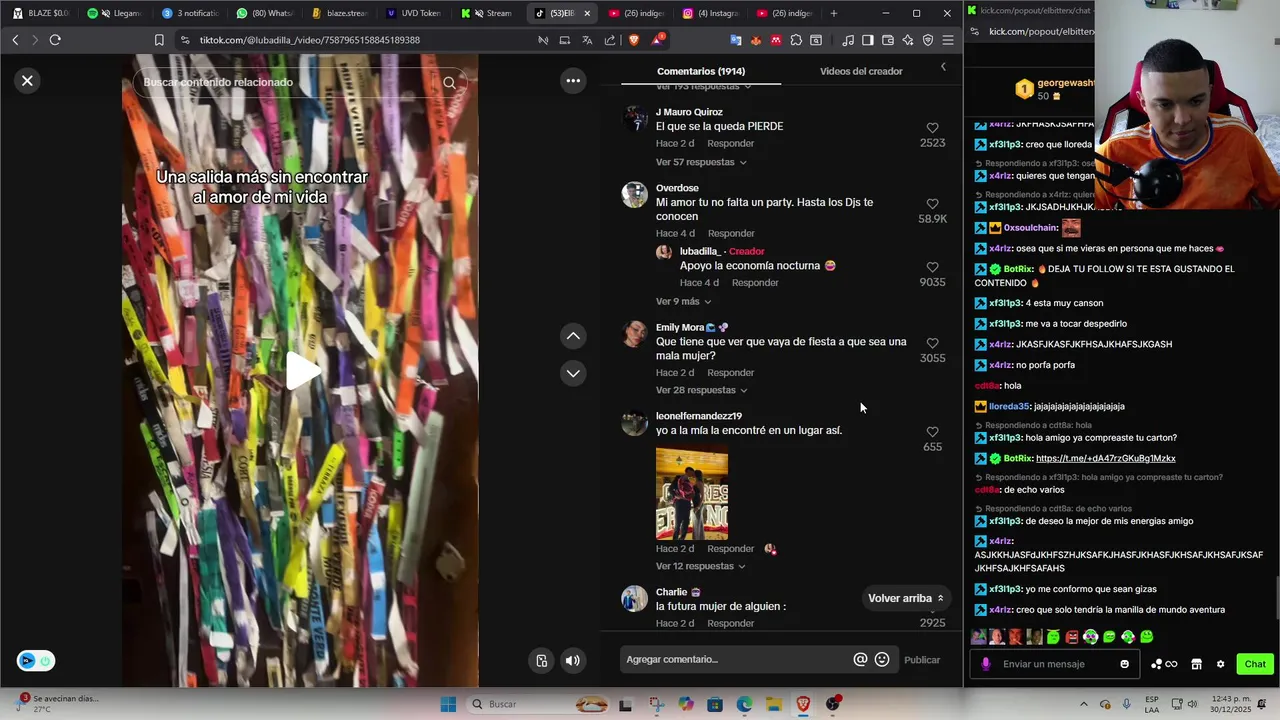Viewport: 1280px width, 720px height.
Task: Bookmark this page in toolbar
Action: (x=159, y=40)
